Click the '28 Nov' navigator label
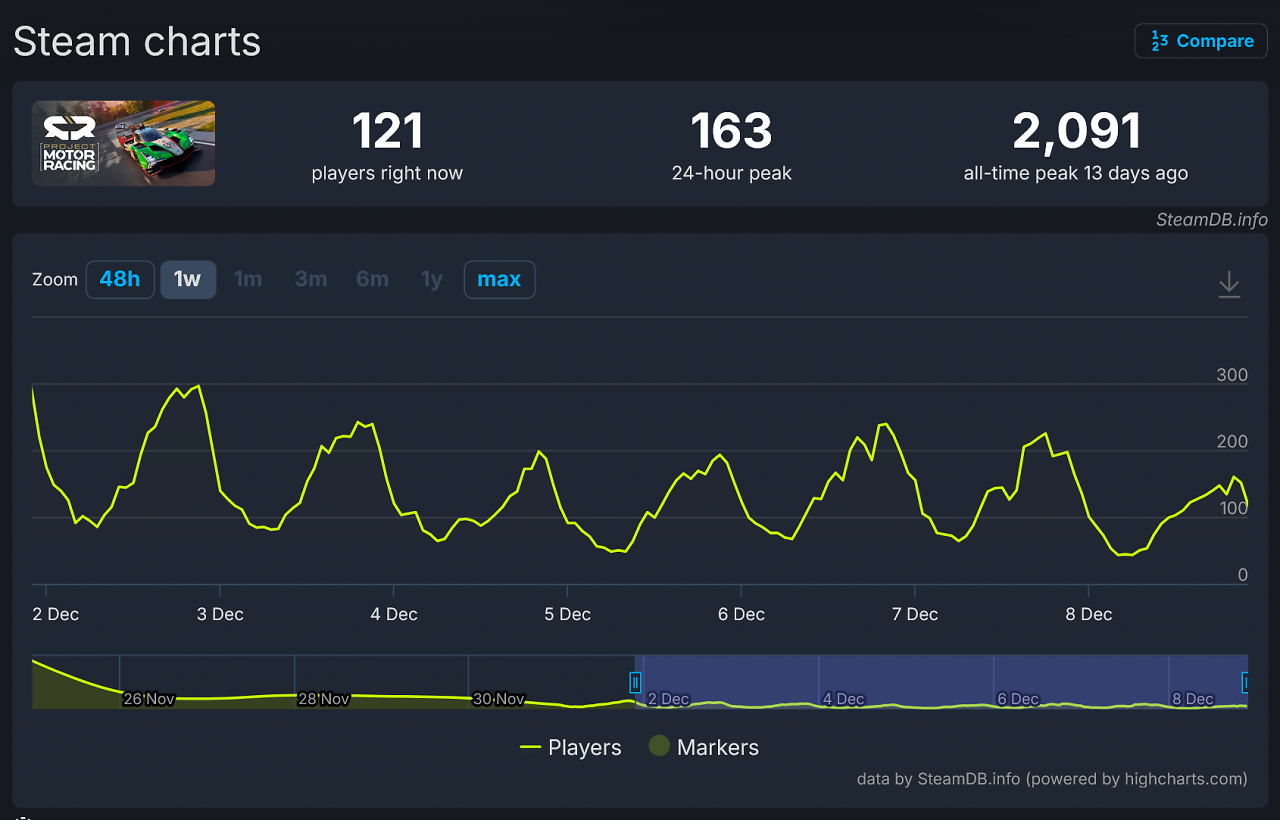1280x820 pixels. tap(324, 699)
